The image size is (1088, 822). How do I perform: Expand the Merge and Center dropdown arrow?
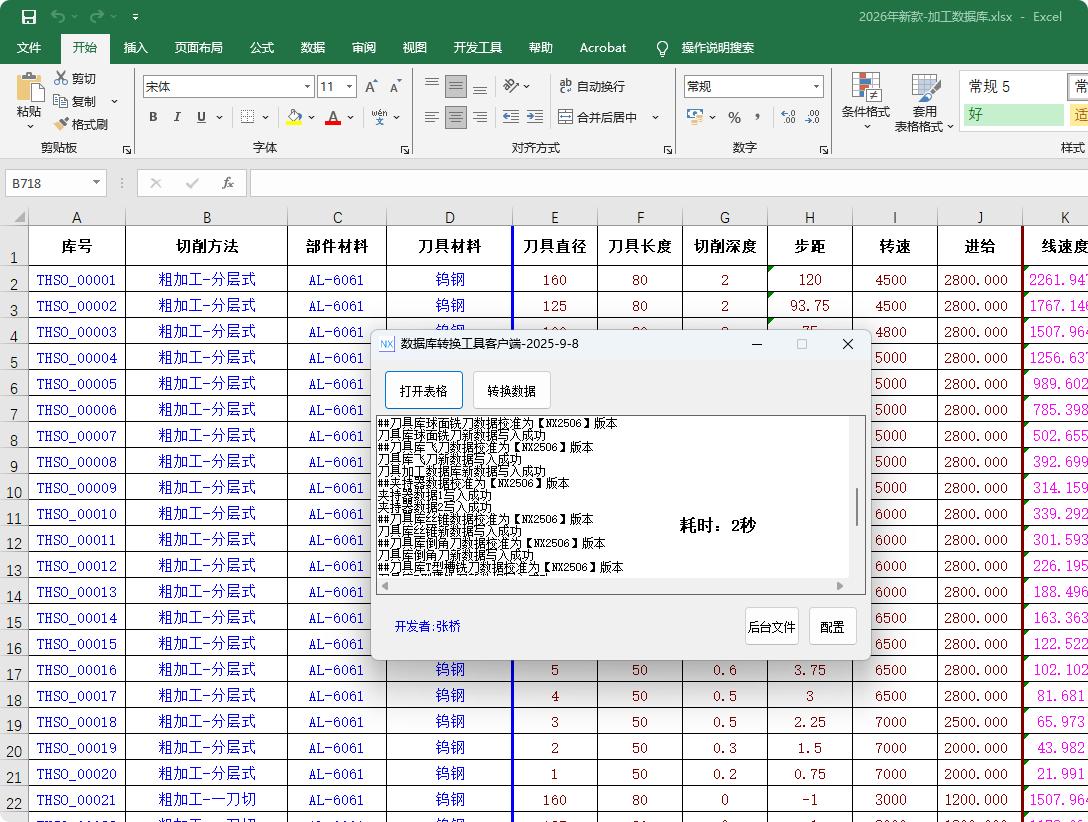pyautogui.click(x=655, y=117)
